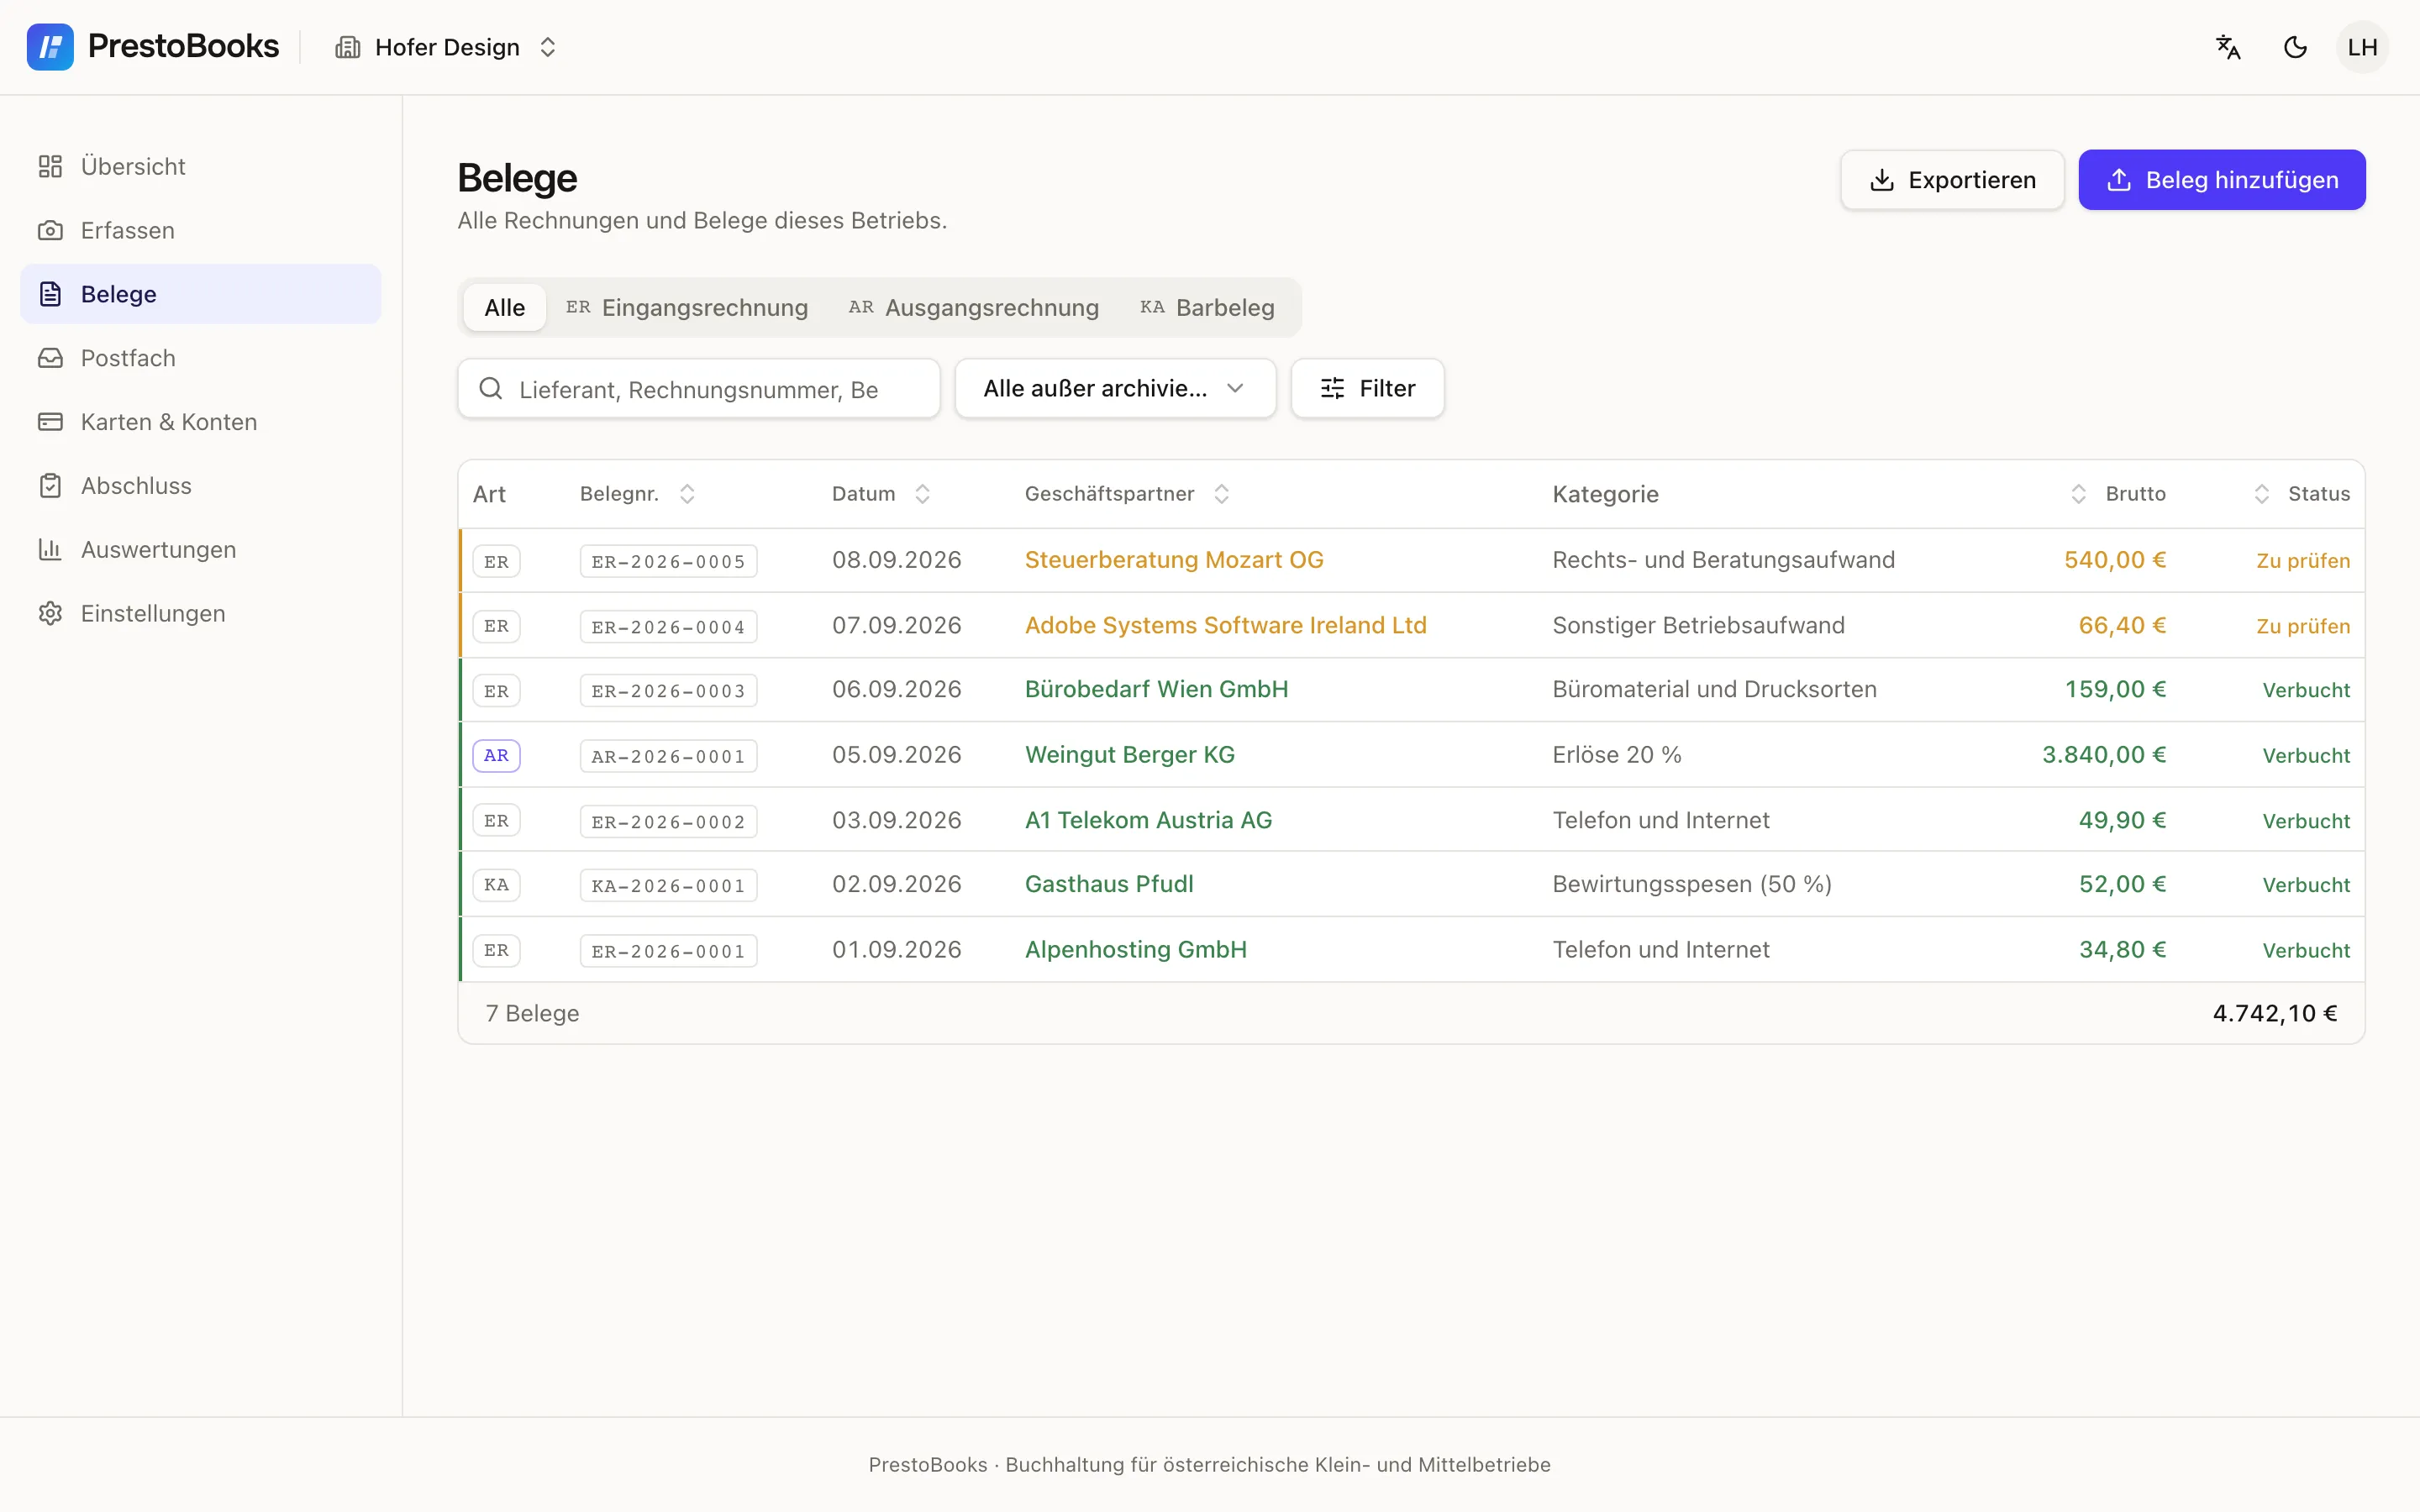The width and height of the screenshot is (2420, 1512).
Task: Sort table by Brutto column
Action: coord(2117,494)
